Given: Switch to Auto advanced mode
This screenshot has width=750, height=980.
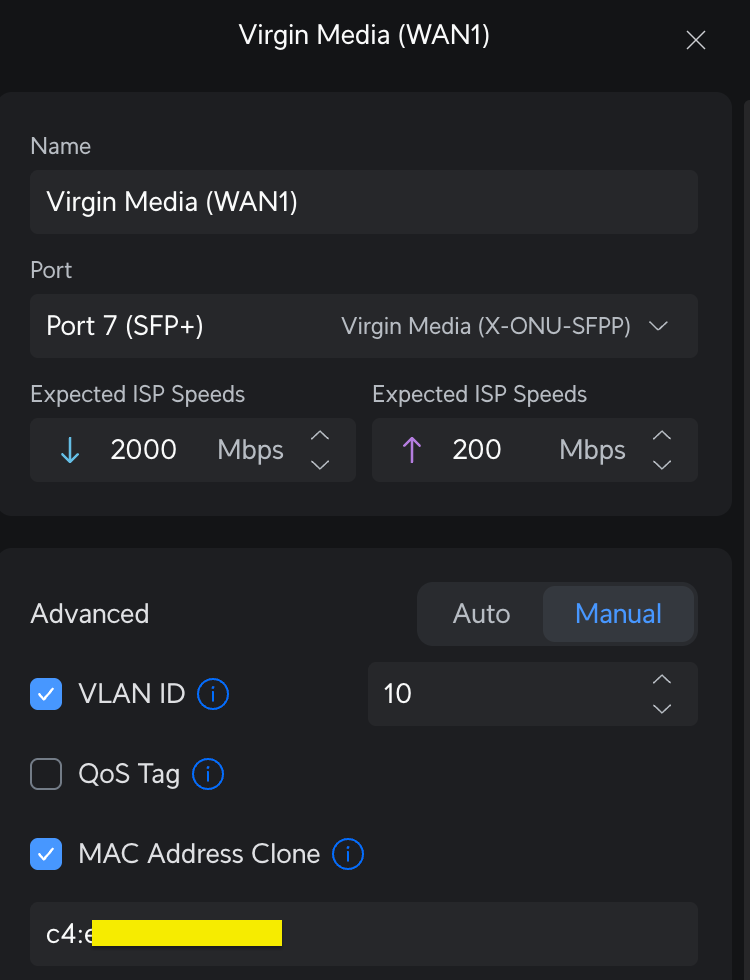Looking at the screenshot, I should coord(481,613).
